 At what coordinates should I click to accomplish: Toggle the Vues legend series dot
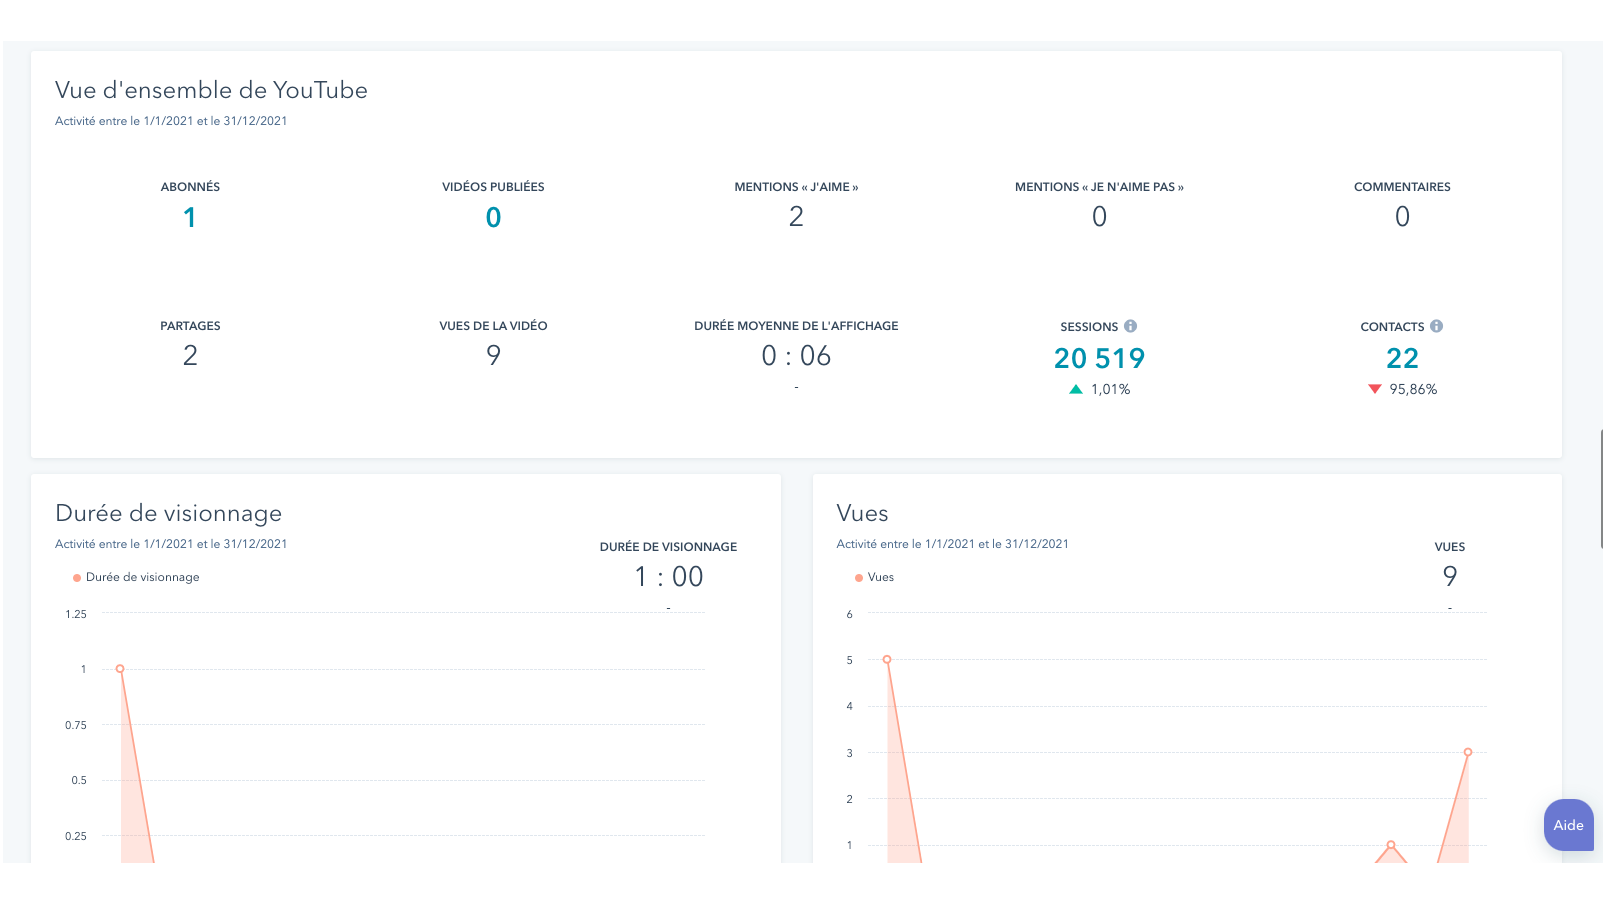point(859,578)
